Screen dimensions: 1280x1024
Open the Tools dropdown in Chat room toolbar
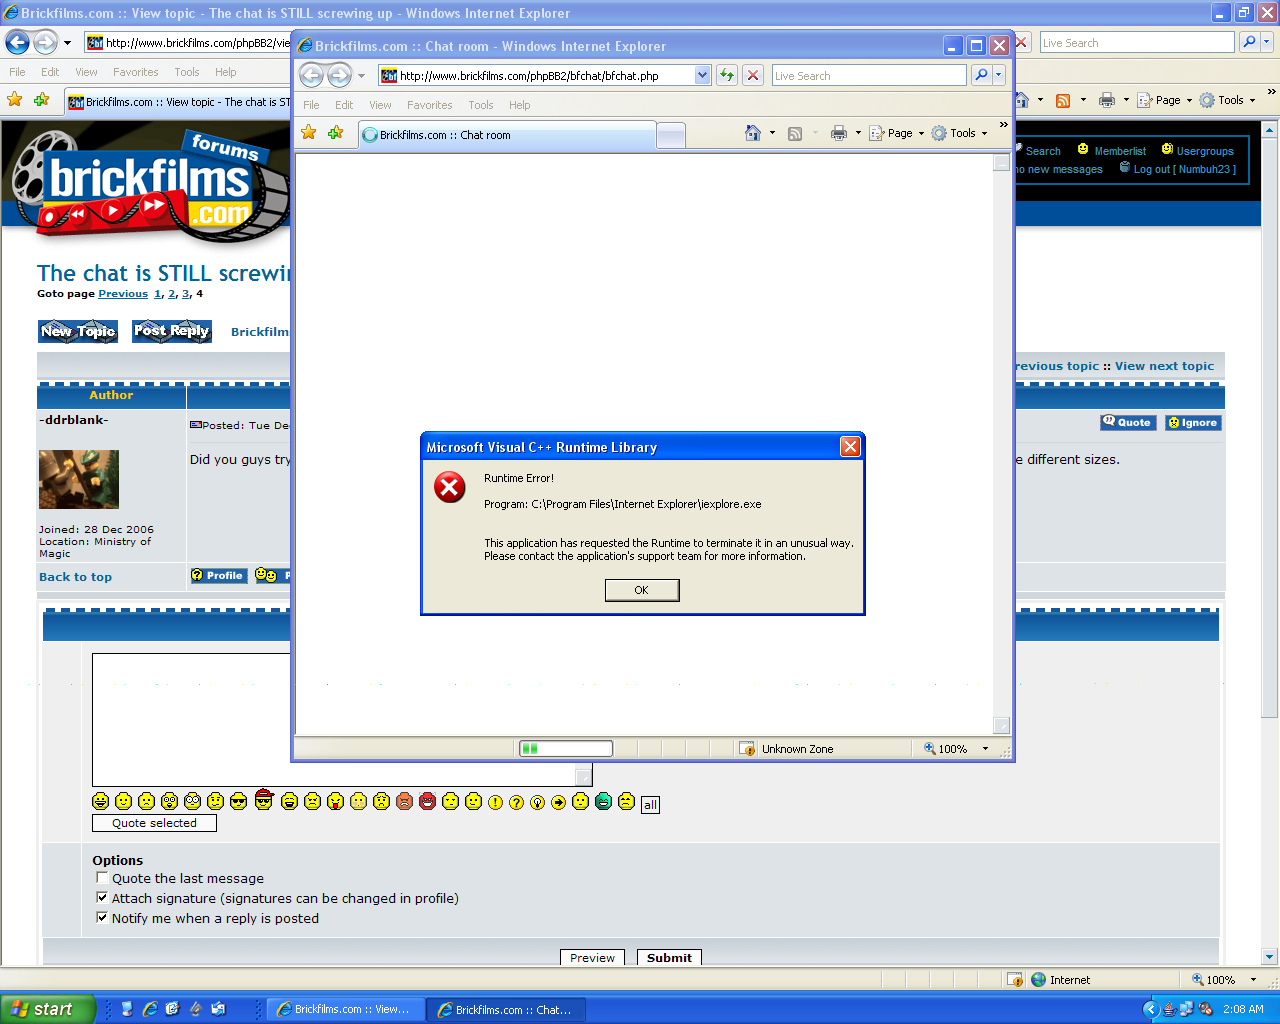[x=959, y=133]
